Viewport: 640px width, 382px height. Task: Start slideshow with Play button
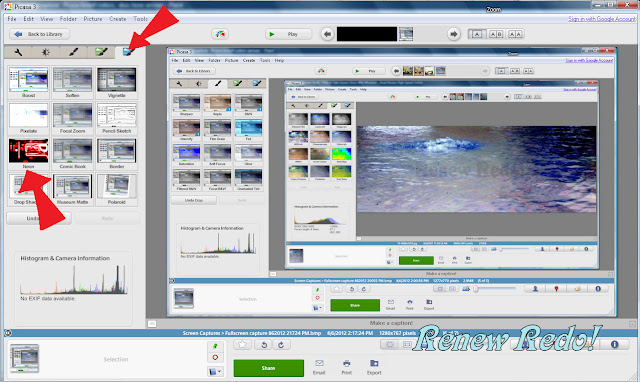288,34
